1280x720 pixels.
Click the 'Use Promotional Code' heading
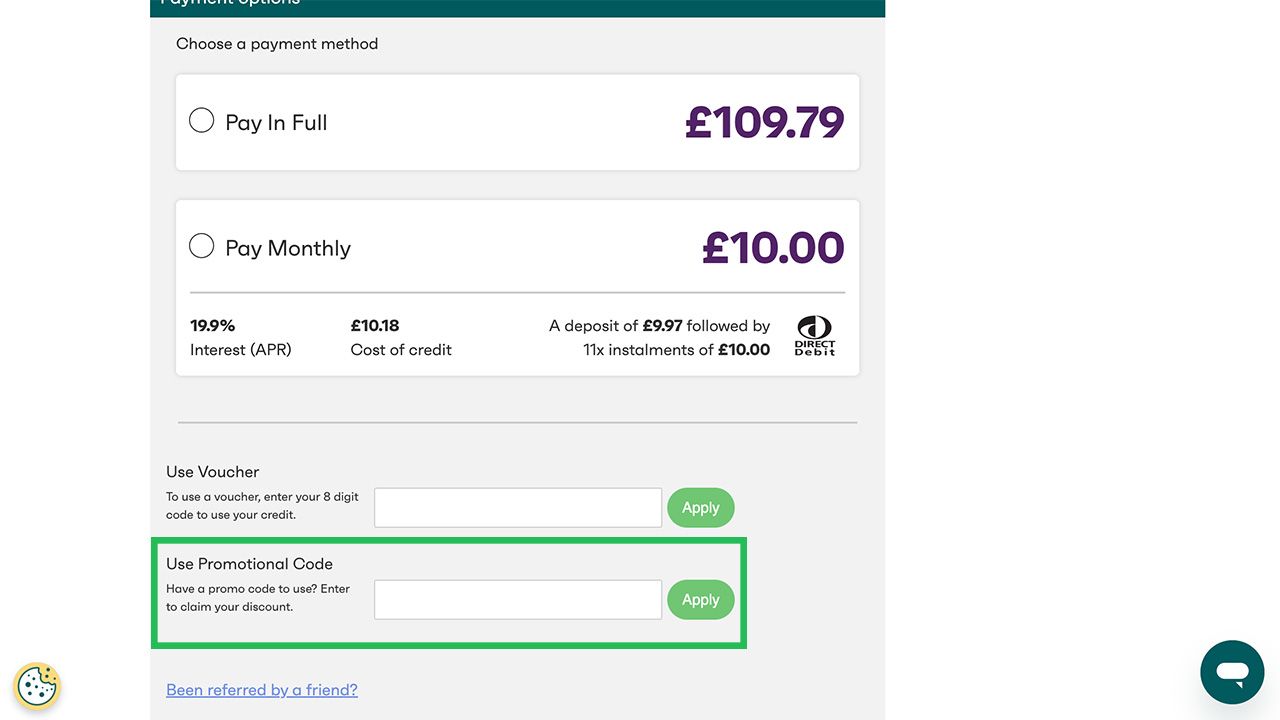[x=249, y=564]
